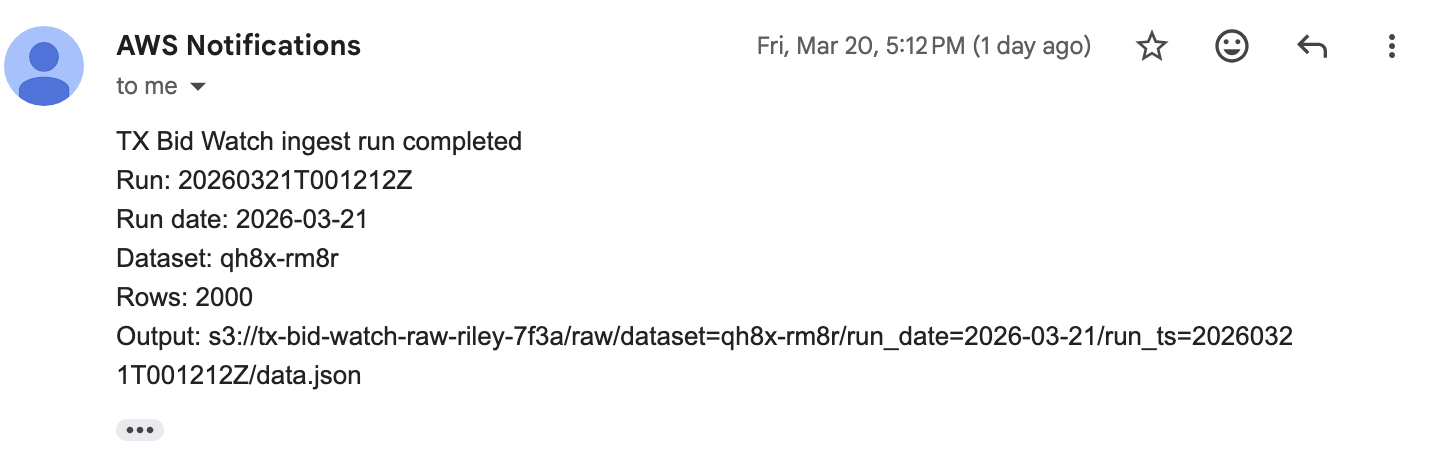Click the dataset ID "qh8x-rm8r" on the Dataset line

coord(282,258)
